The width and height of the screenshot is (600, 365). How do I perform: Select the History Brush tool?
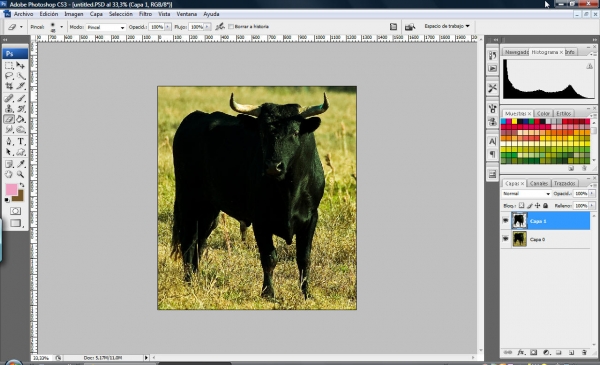(x=21, y=109)
